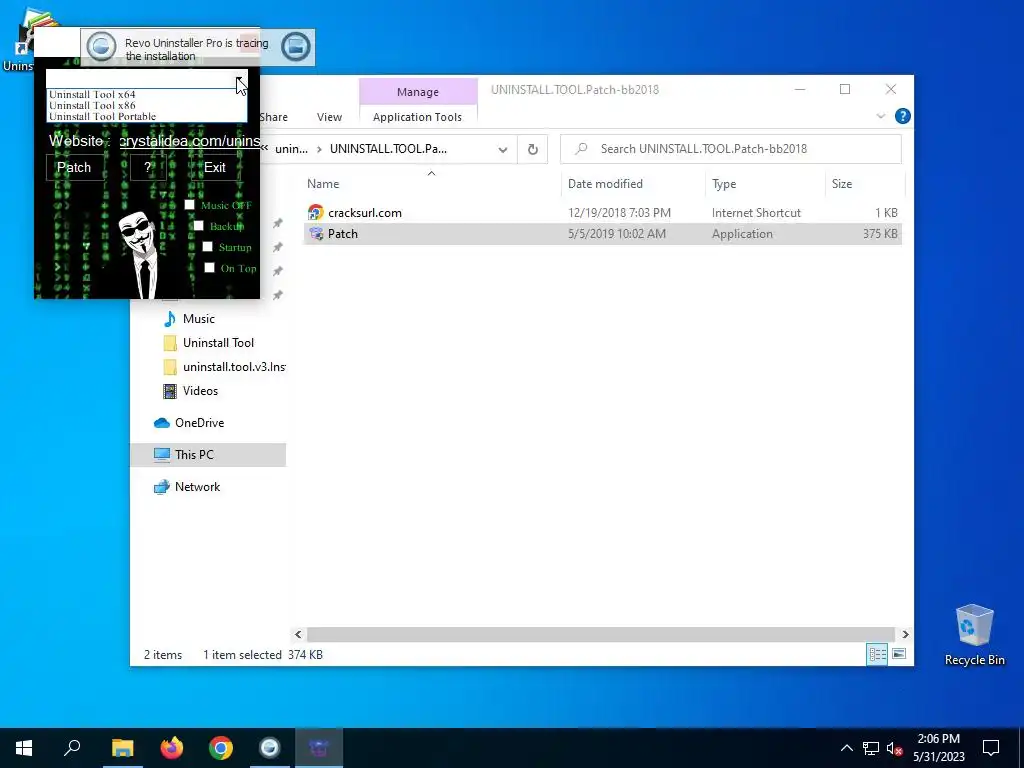Launch Firefox from the taskbar
Screen dimensions: 1024x768
click(x=172, y=748)
